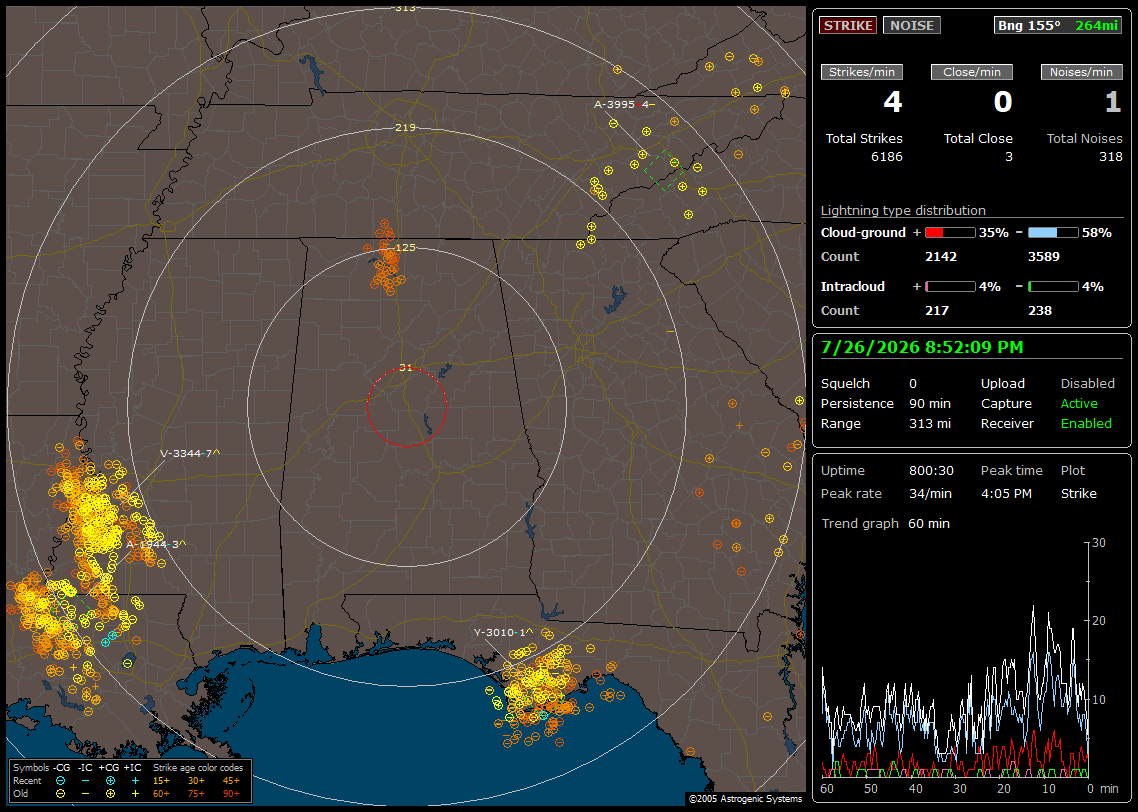The width and height of the screenshot is (1138, 812).
Task: Click the negative cloud-ground count 3589
Action: click(1044, 257)
